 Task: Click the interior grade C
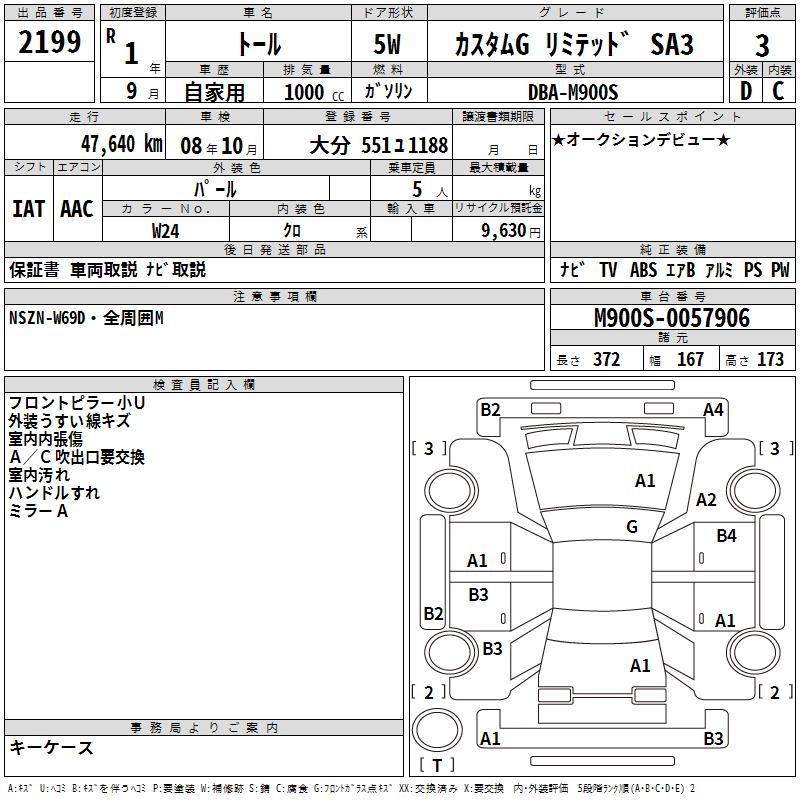pyautogui.click(x=778, y=91)
